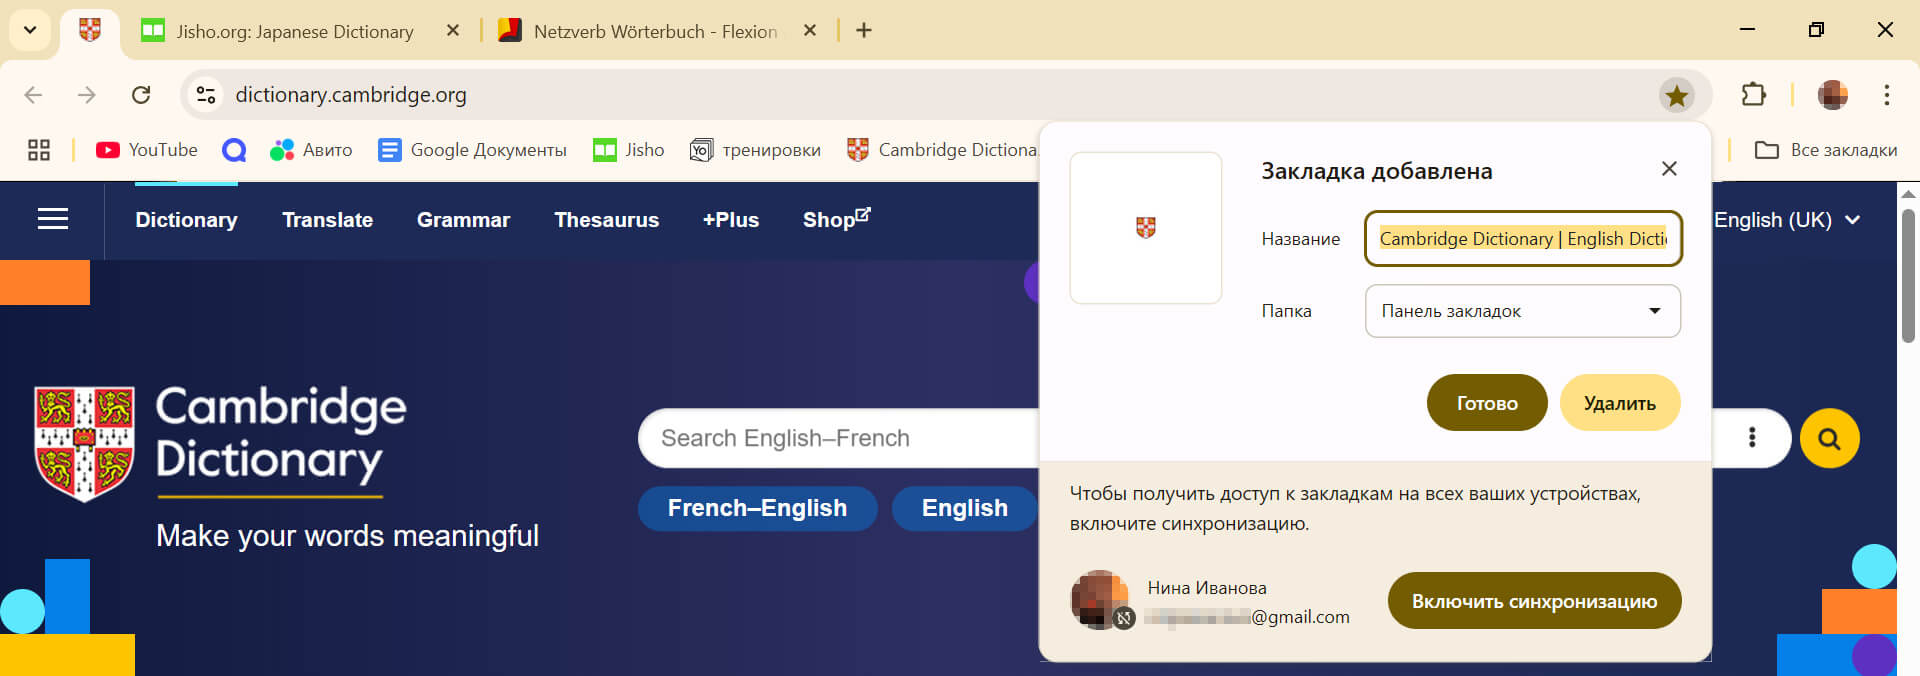Click the scrollbar up arrow
The image size is (1920, 676).
[1908, 194]
